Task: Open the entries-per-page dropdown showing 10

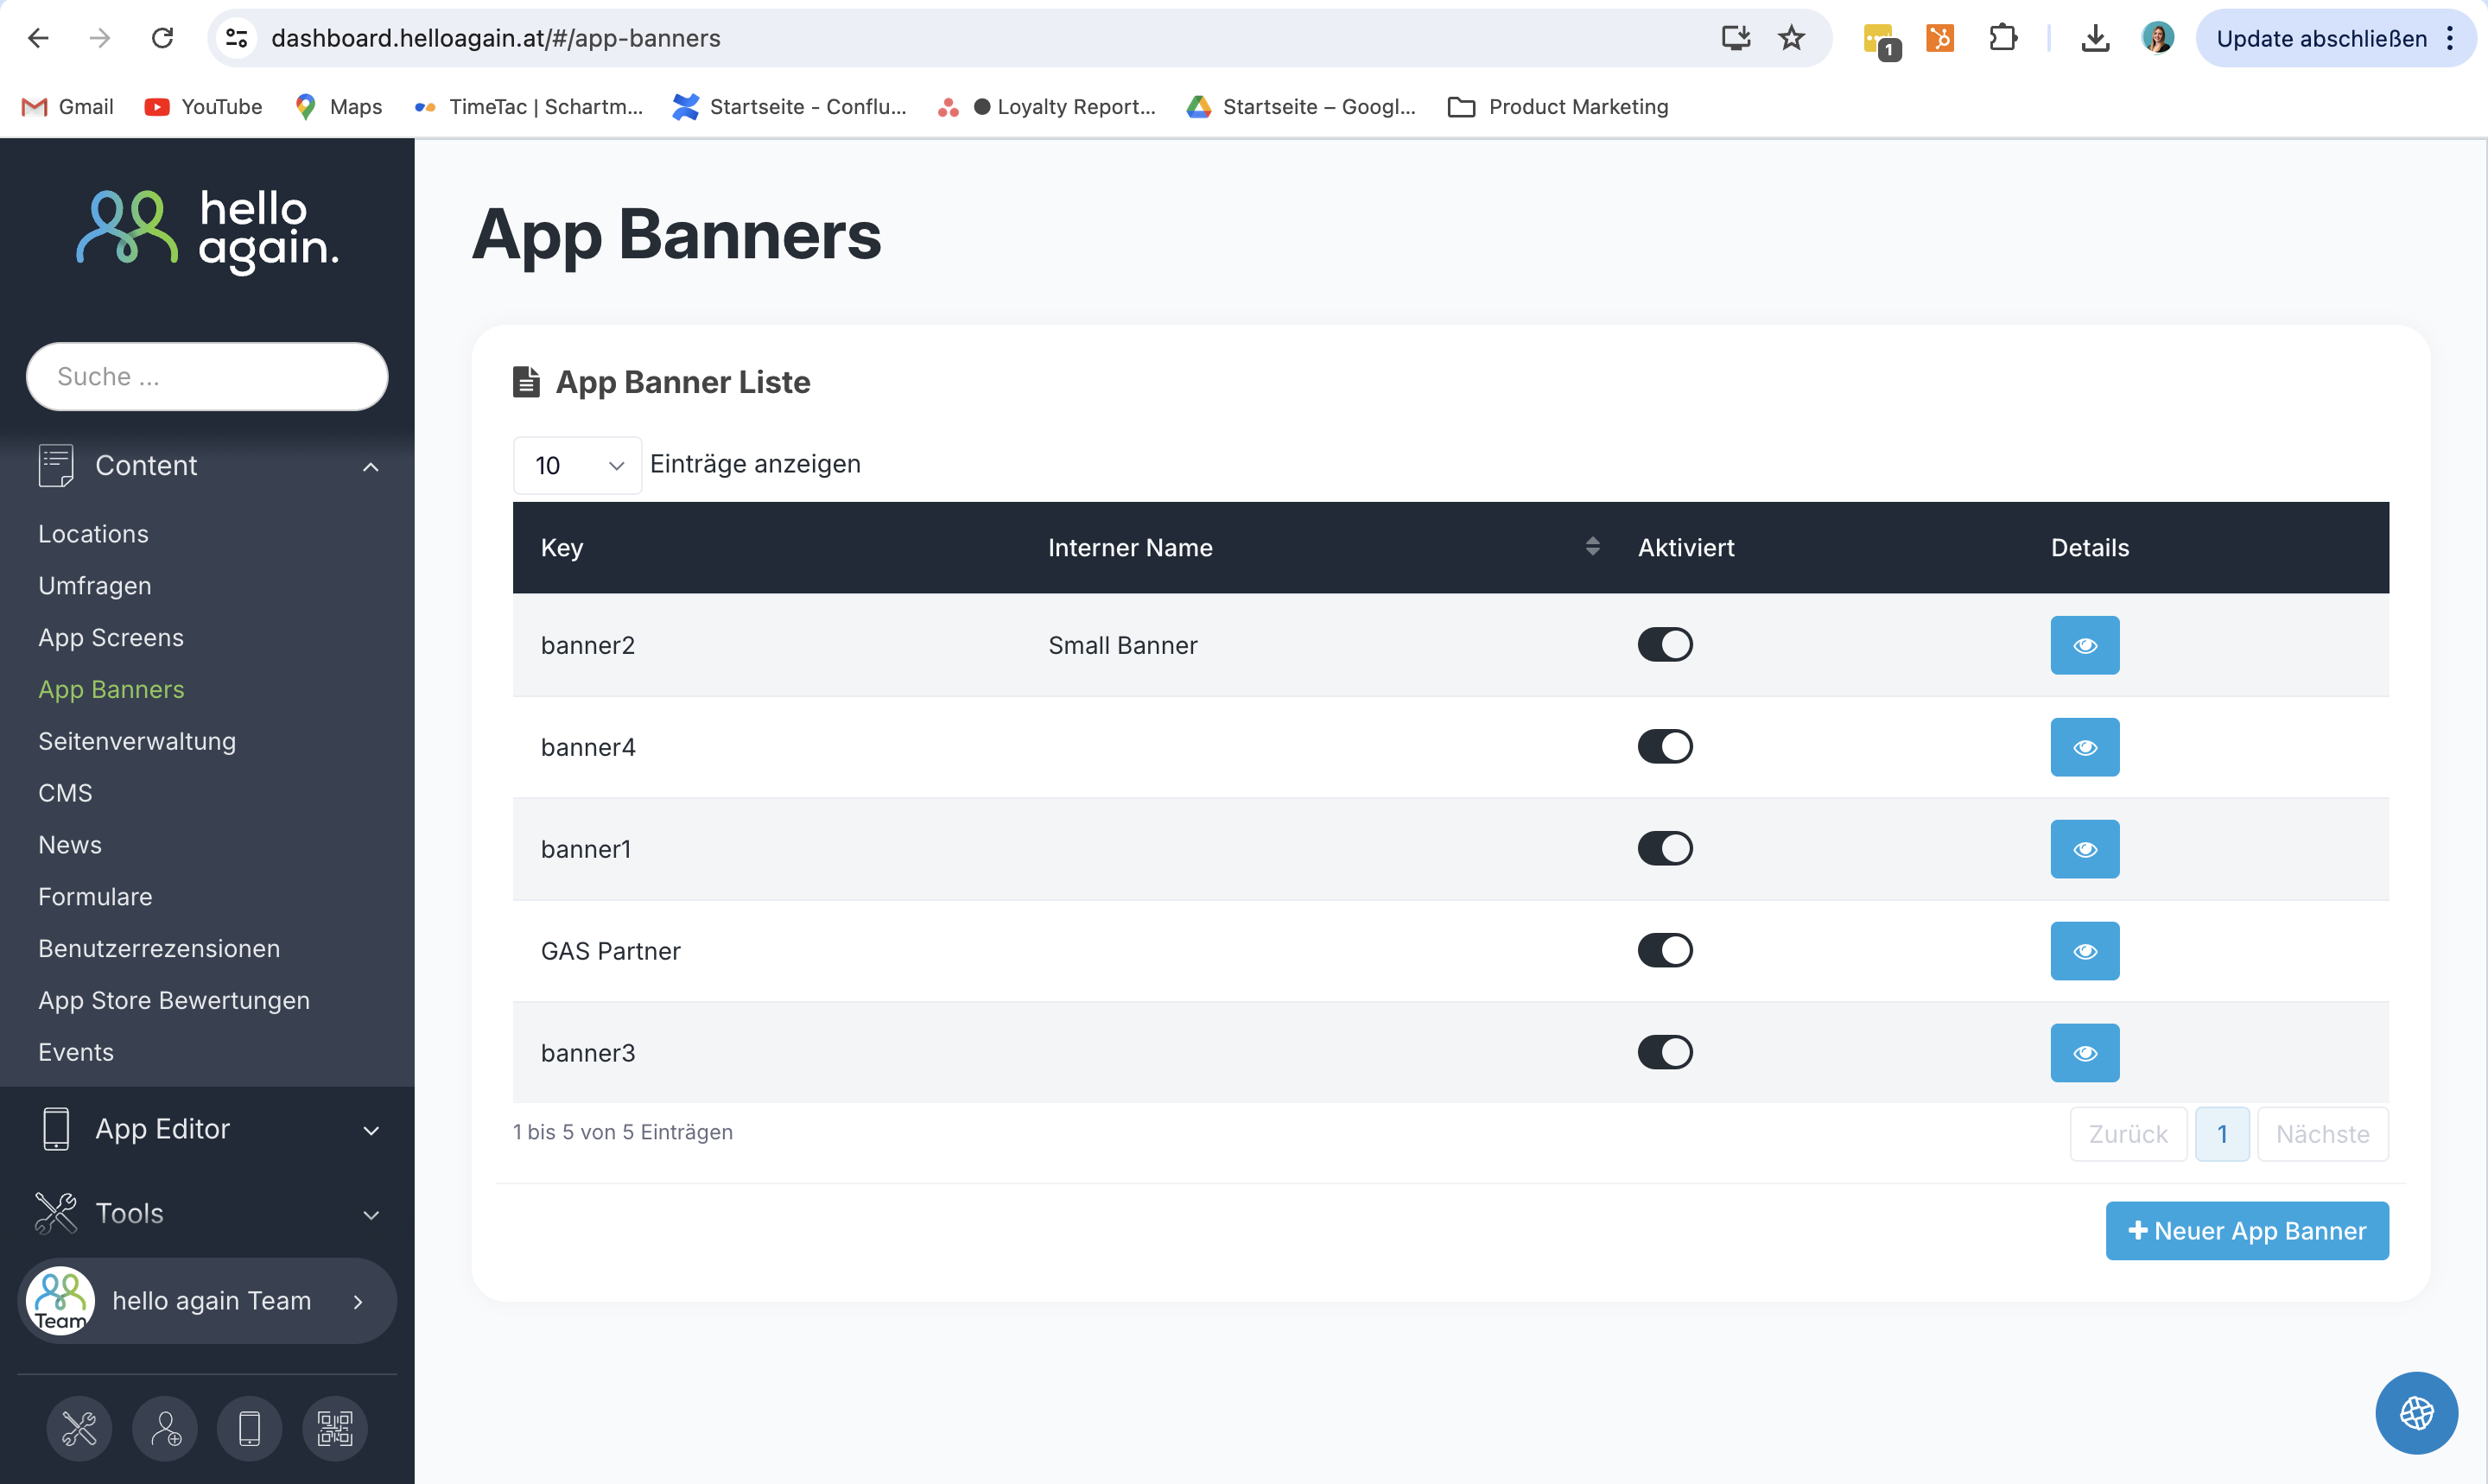Action: 577,465
